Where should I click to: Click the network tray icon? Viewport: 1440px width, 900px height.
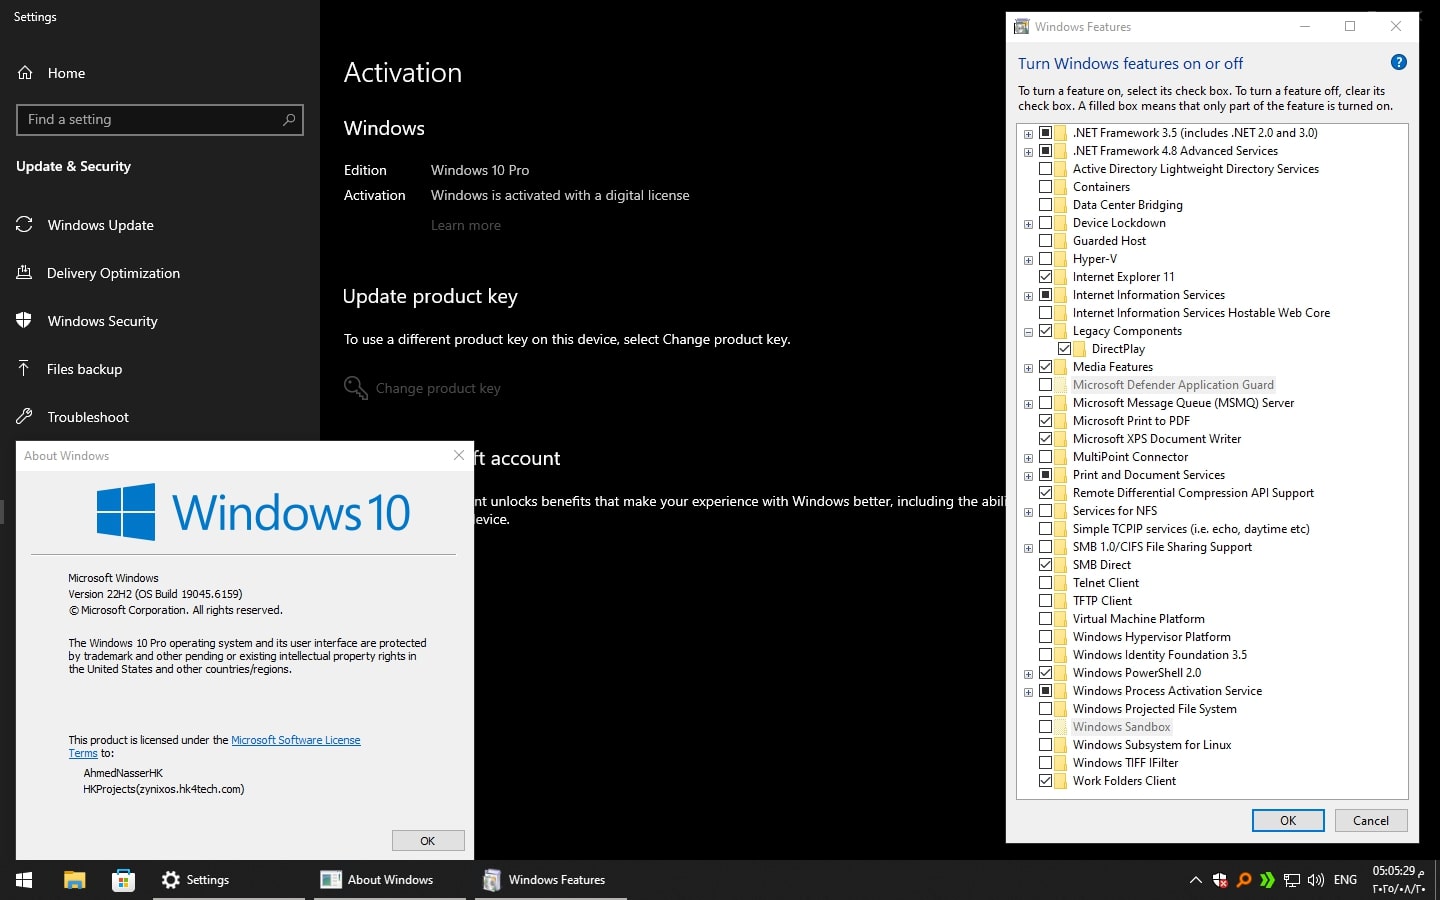(x=1292, y=880)
